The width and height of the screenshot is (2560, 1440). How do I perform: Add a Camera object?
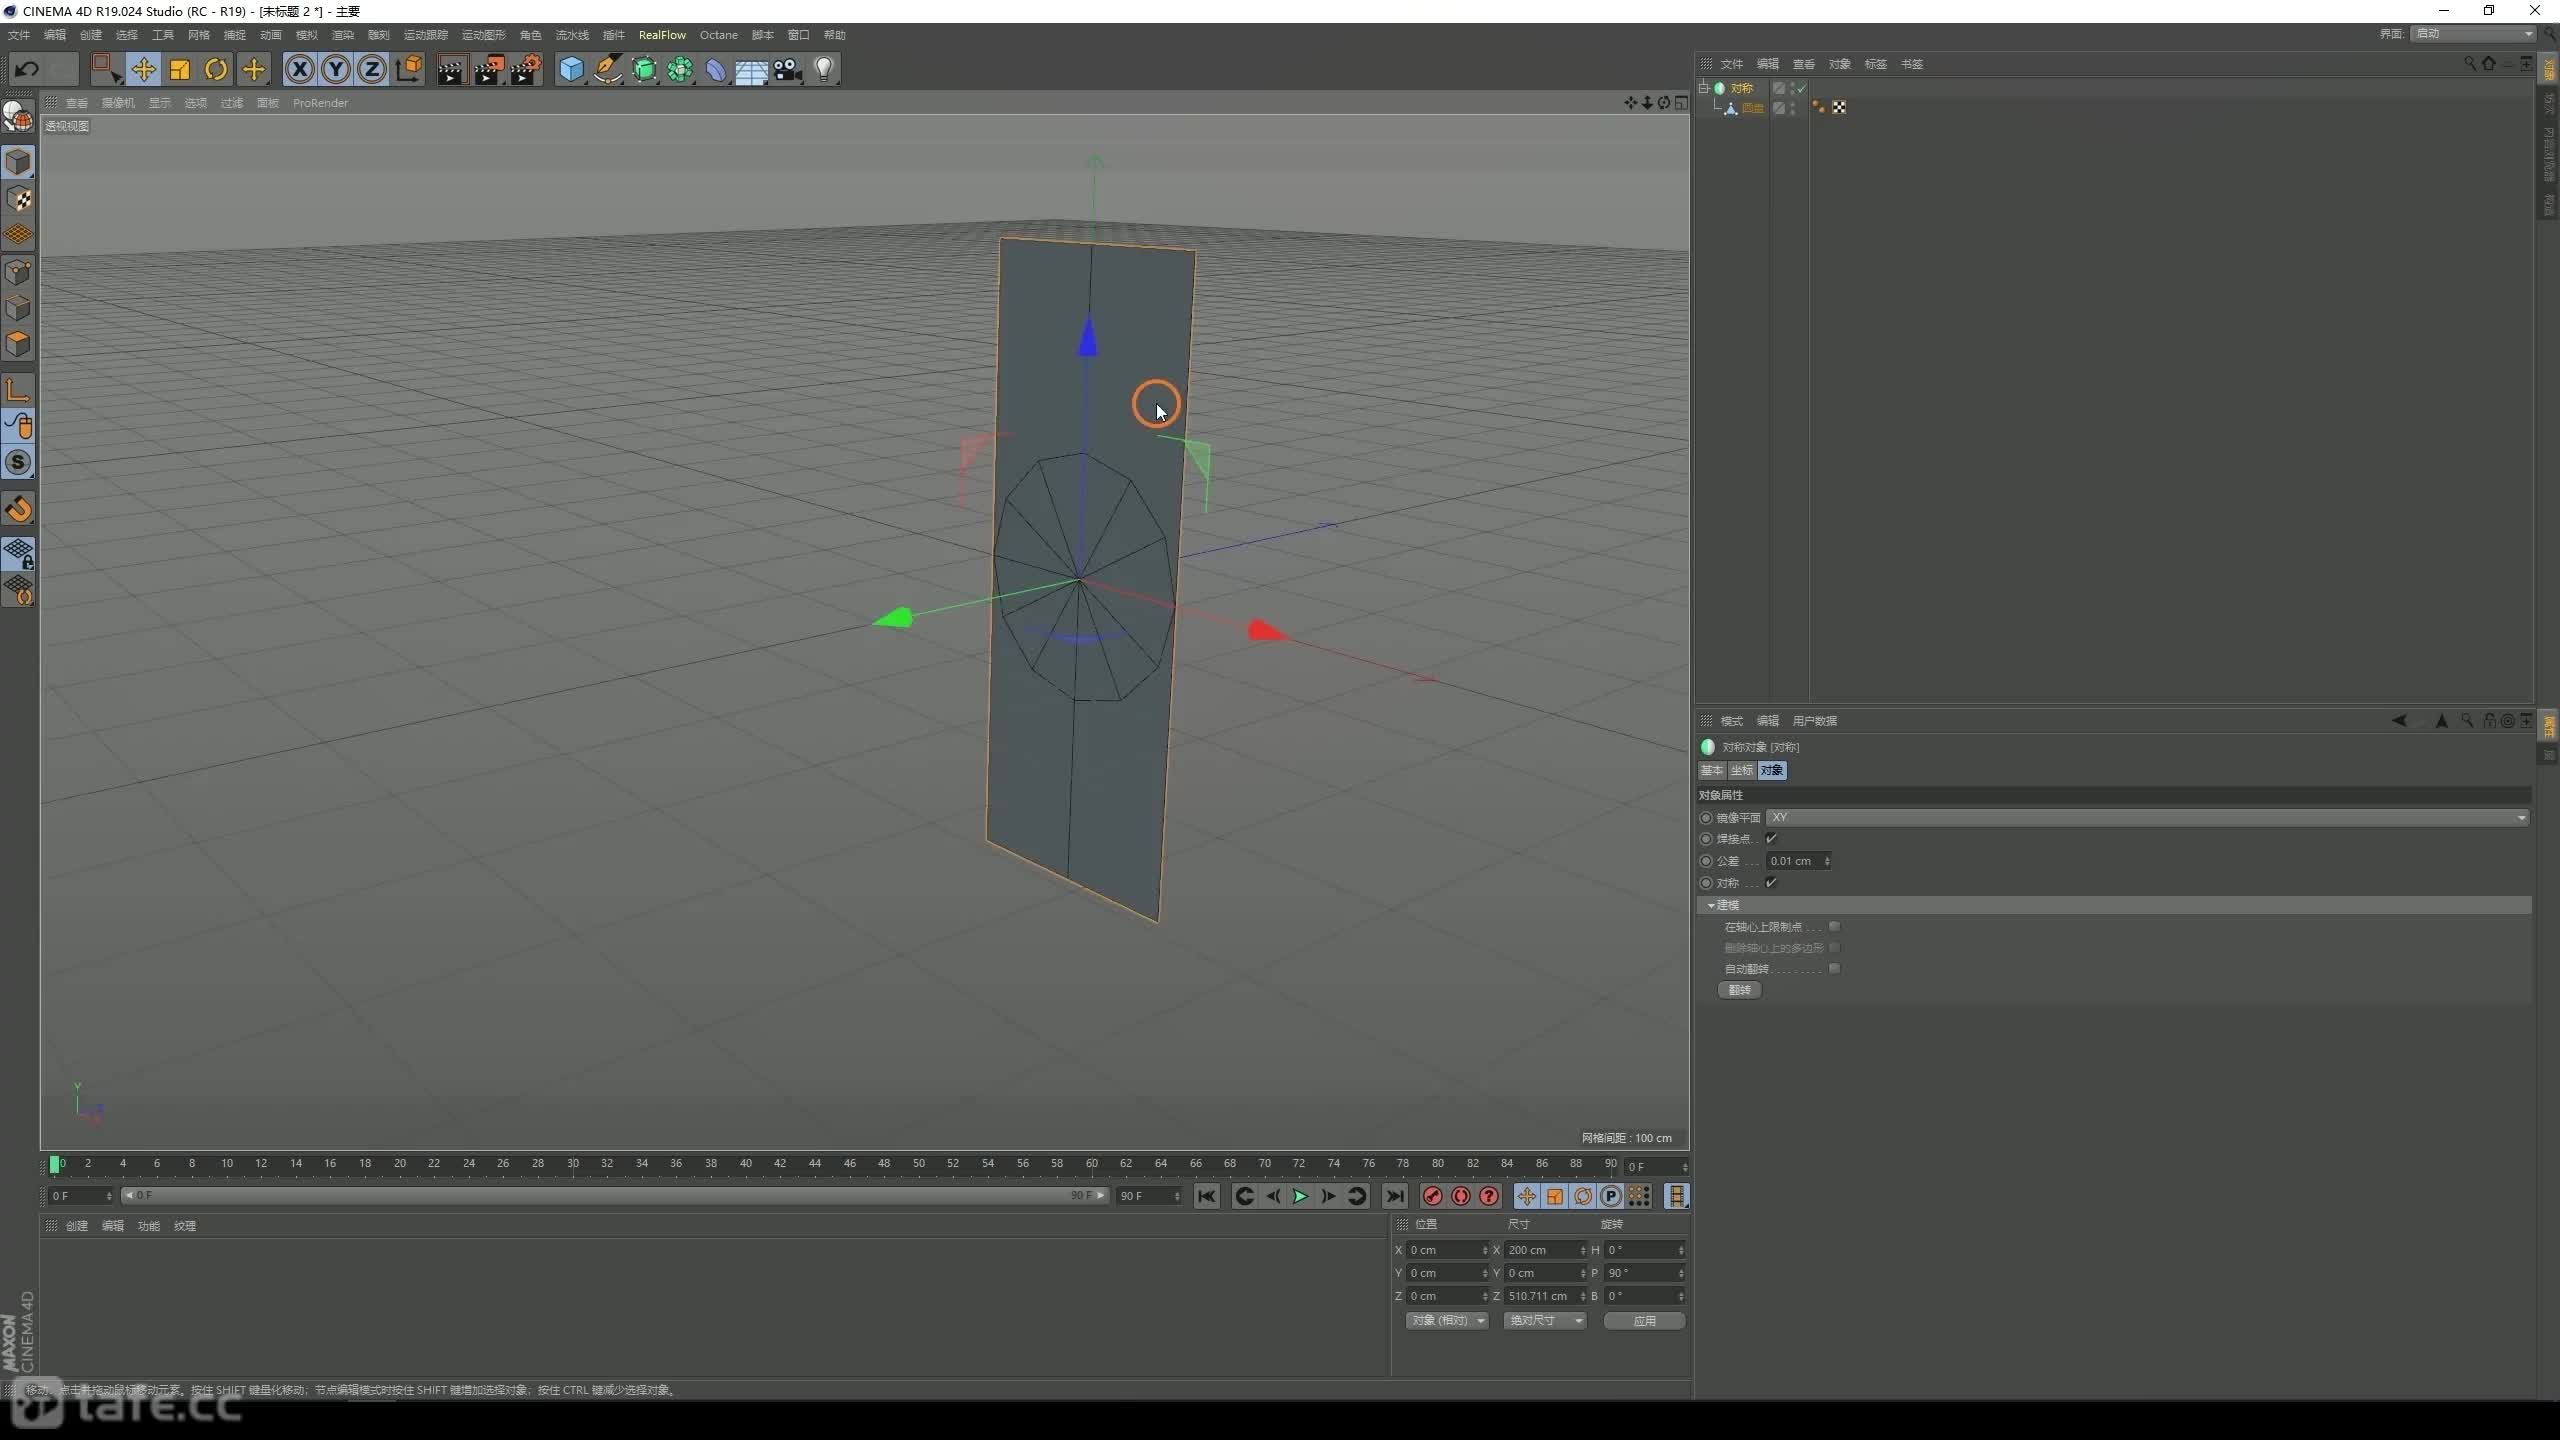pos(788,69)
